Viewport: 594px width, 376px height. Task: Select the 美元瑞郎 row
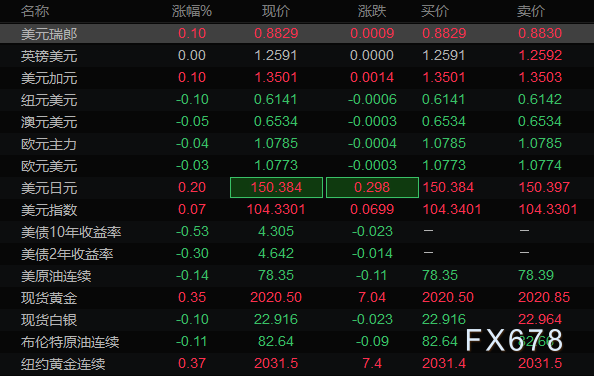pos(297,34)
